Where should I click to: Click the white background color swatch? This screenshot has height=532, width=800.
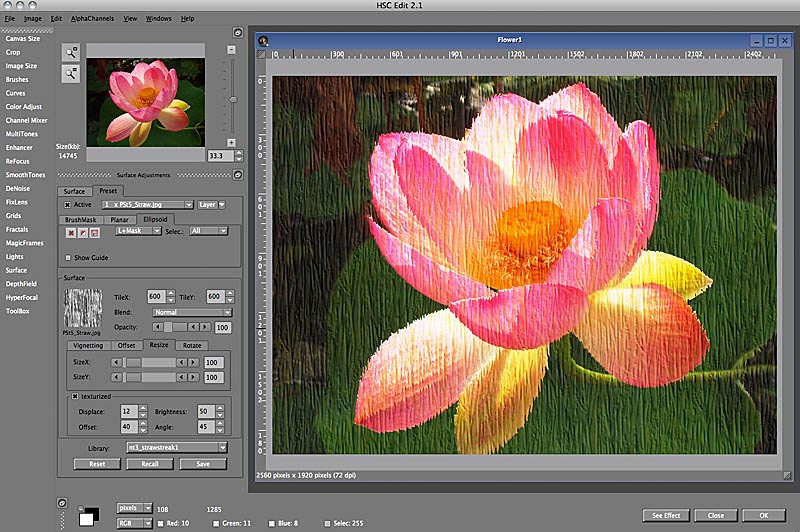tap(87, 520)
